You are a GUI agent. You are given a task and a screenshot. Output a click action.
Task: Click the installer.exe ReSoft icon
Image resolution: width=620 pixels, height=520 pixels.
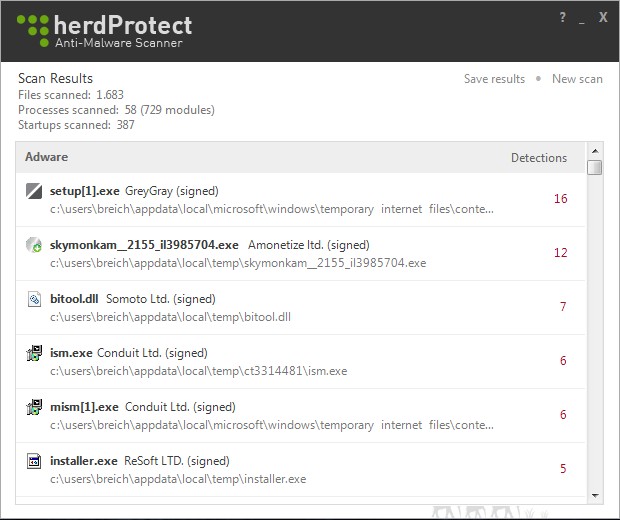pyautogui.click(x=34, y=461)
